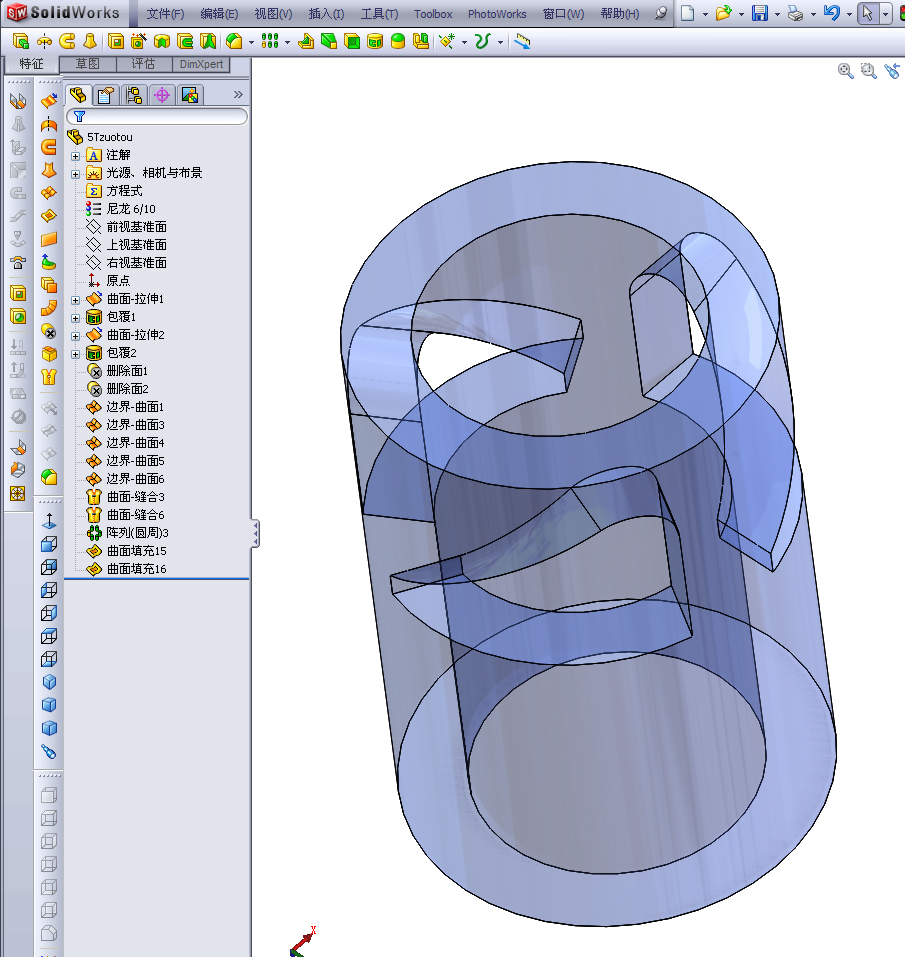Click the Revolved Surface icon in the surfaces toolbar
Image resolution: width=905 pixels, height=957 pixels.
(49, 124)
